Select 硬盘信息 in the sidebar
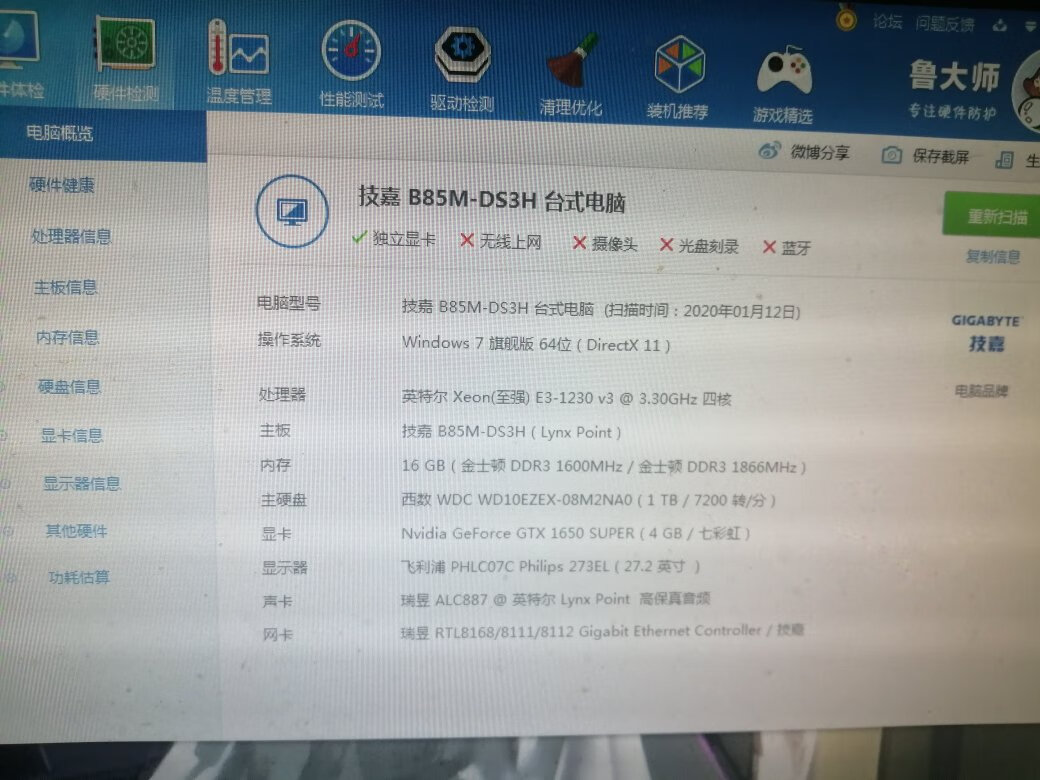 click(x=70, y=387)
